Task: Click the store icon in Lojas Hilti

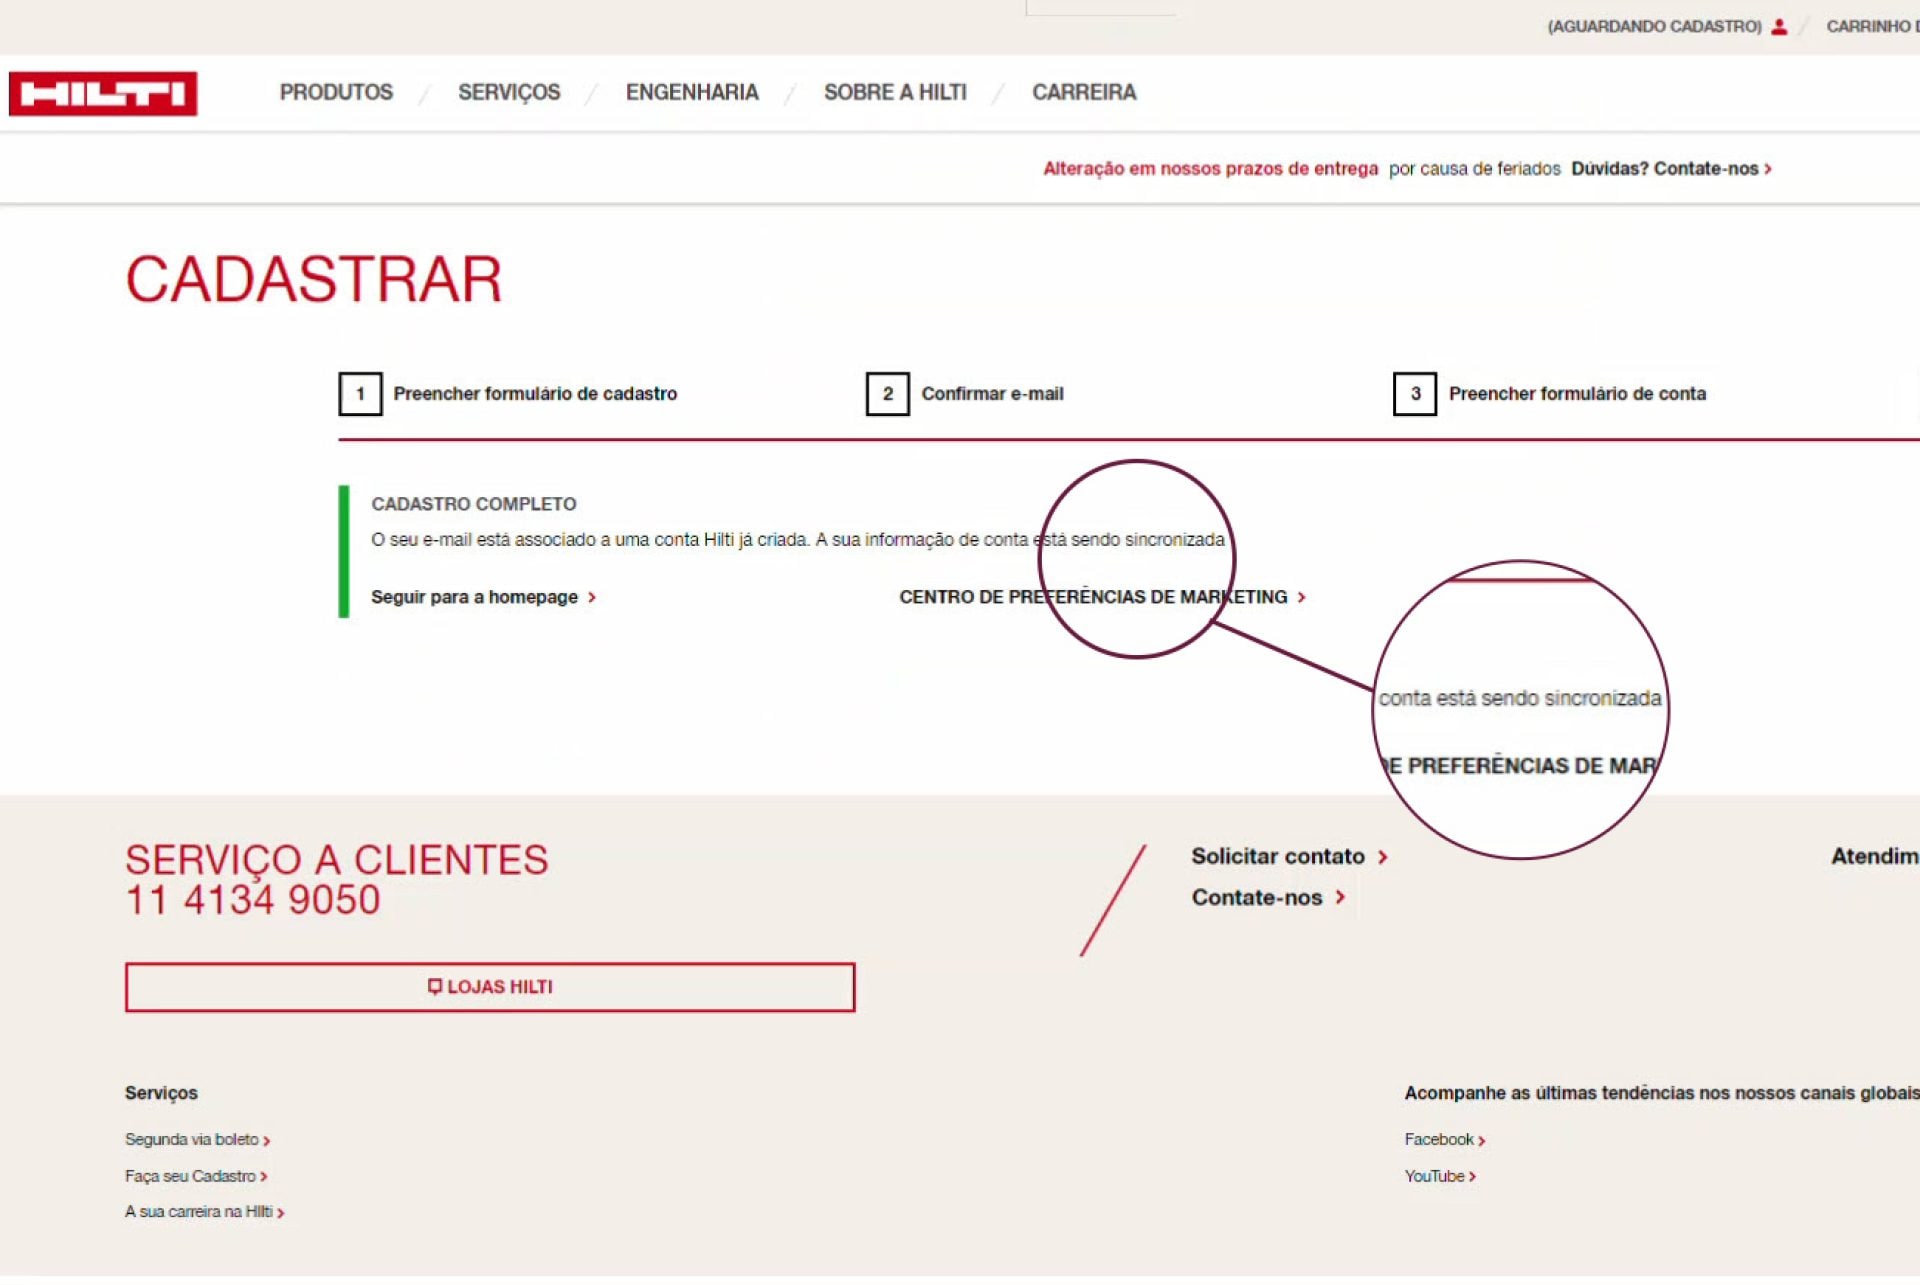Action: tap(434, 988)
